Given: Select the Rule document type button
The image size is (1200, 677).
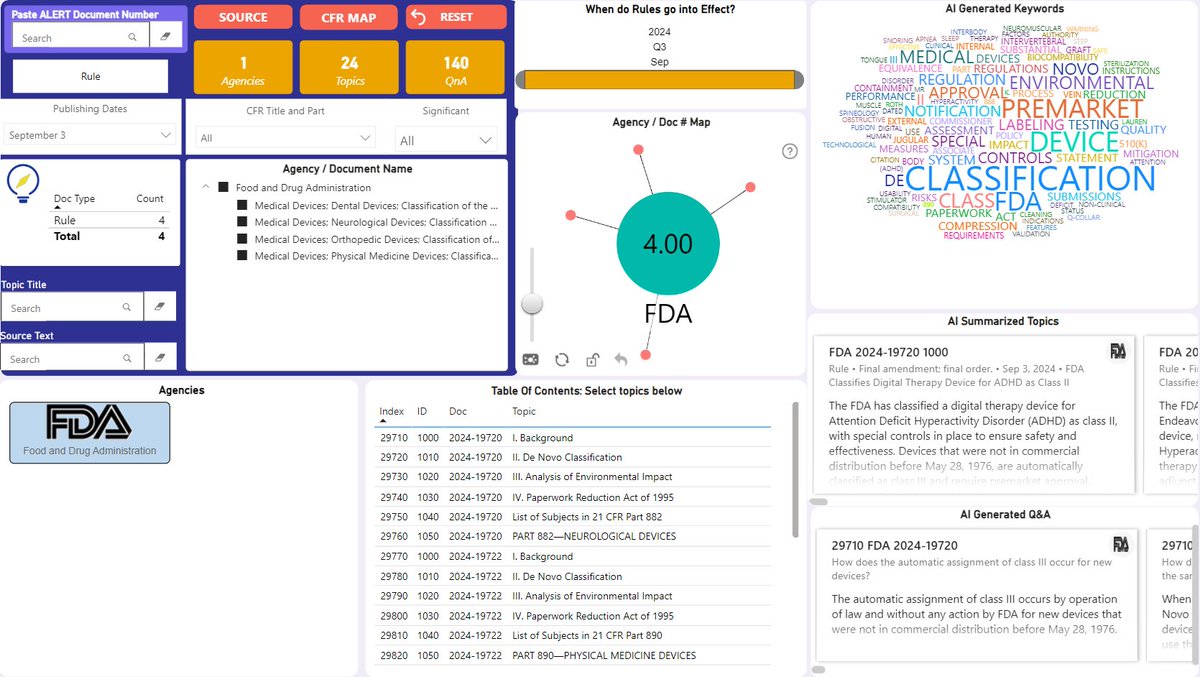Looking at the screenshot, I should tap(90, 76).
